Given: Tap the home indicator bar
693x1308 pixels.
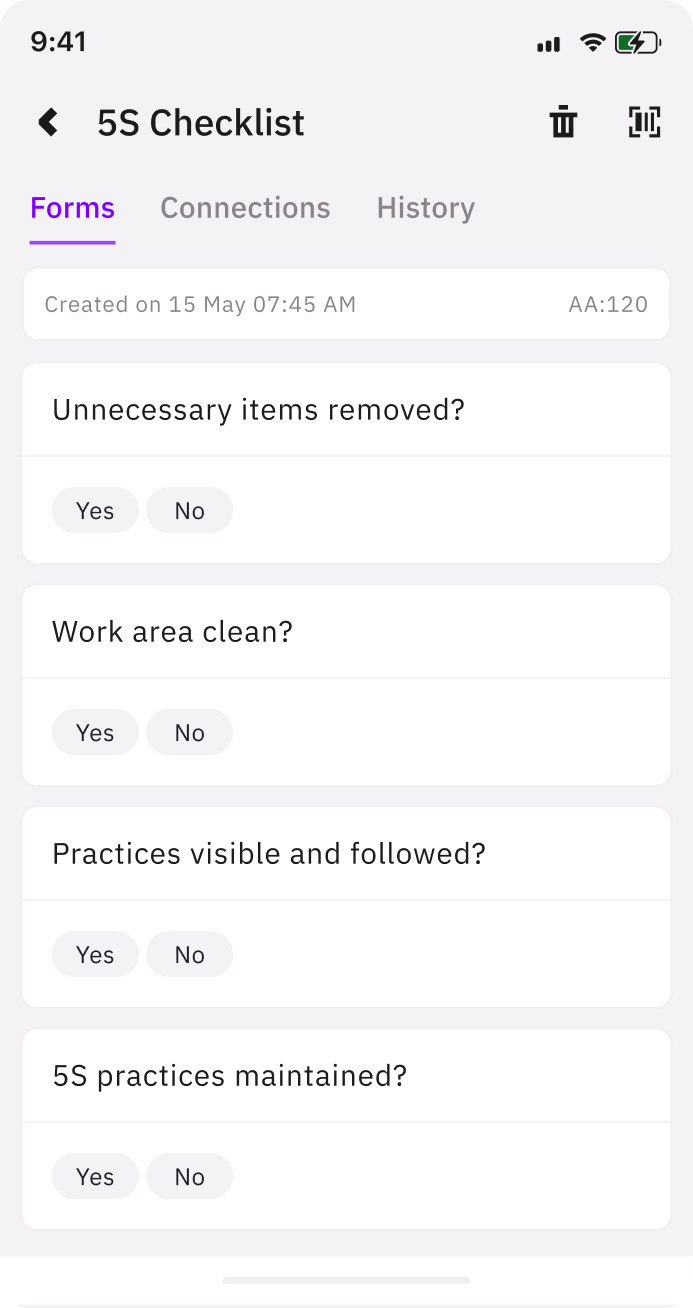Looking at the screenshot, I should [346, 1280].
